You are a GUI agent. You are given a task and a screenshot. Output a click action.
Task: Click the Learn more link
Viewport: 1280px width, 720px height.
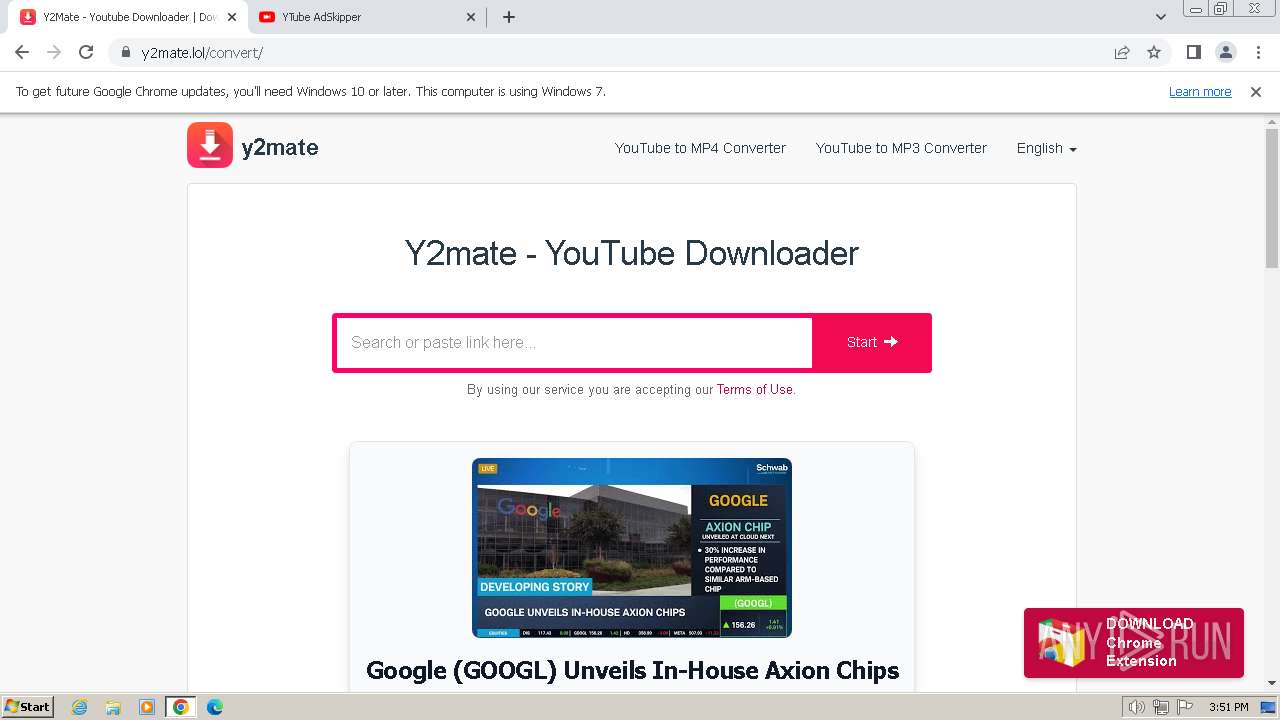coord(1200,91)
